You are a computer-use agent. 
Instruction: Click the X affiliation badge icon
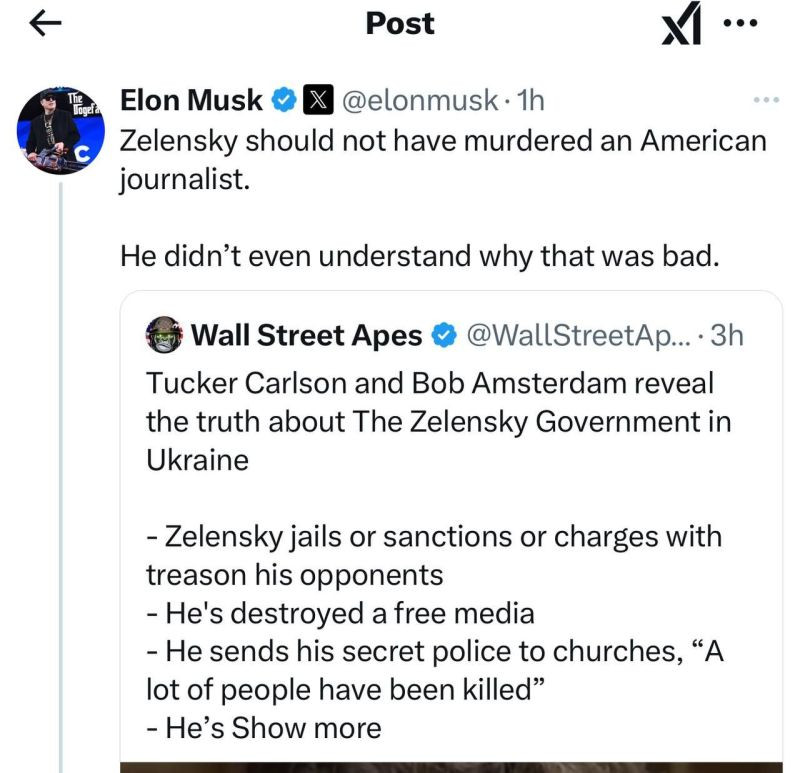(x=317, y=100)
